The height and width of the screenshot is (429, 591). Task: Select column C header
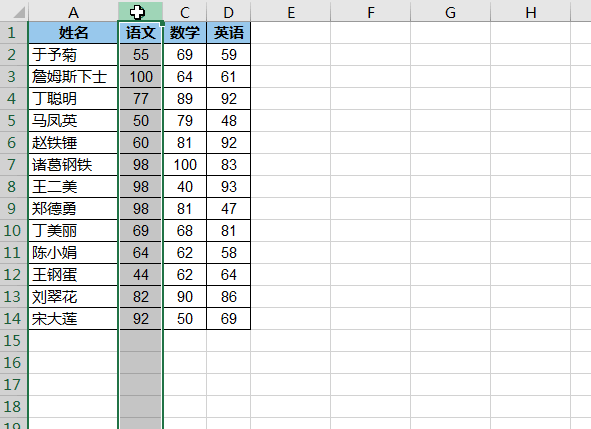[185, 11]
